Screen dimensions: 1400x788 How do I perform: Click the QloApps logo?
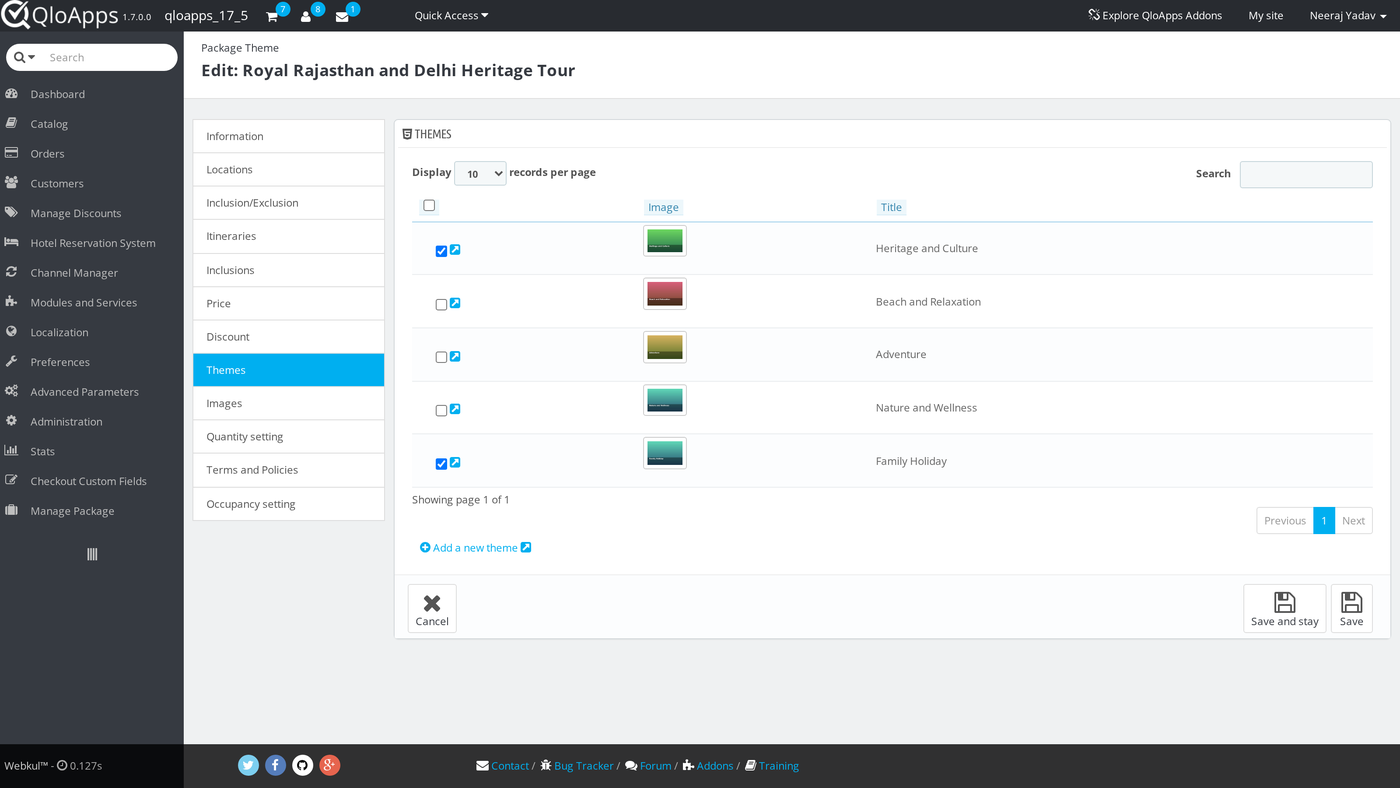coord(60,15)
